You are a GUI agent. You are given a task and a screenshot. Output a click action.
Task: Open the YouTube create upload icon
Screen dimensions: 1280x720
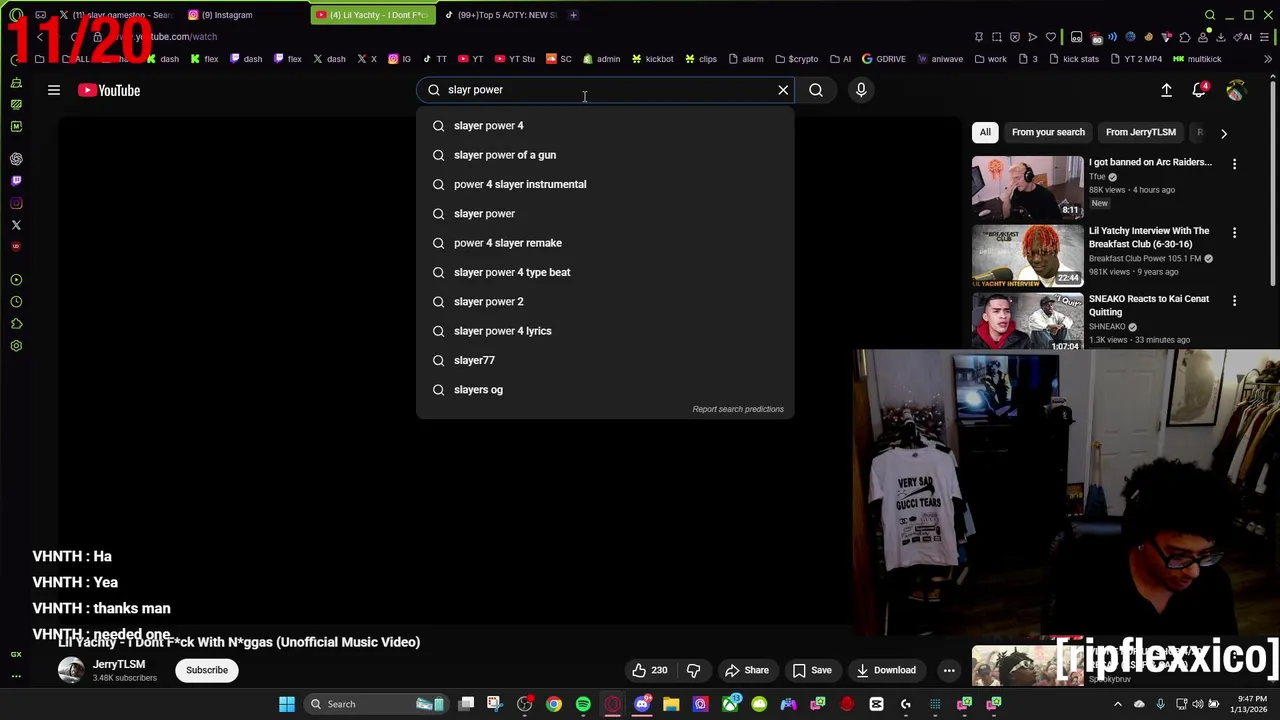1166,90
